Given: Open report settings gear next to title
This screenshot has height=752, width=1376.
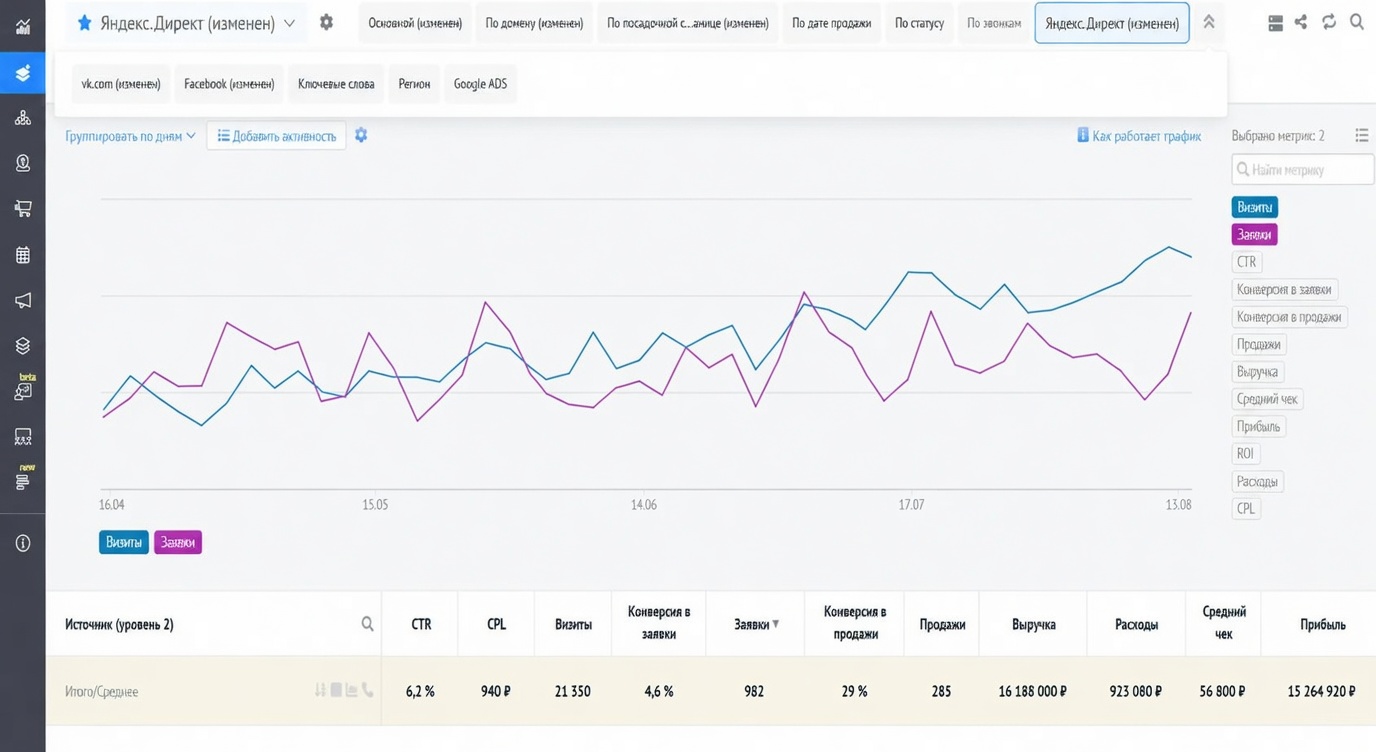Looking at the screenshot, I should (326, 22).
